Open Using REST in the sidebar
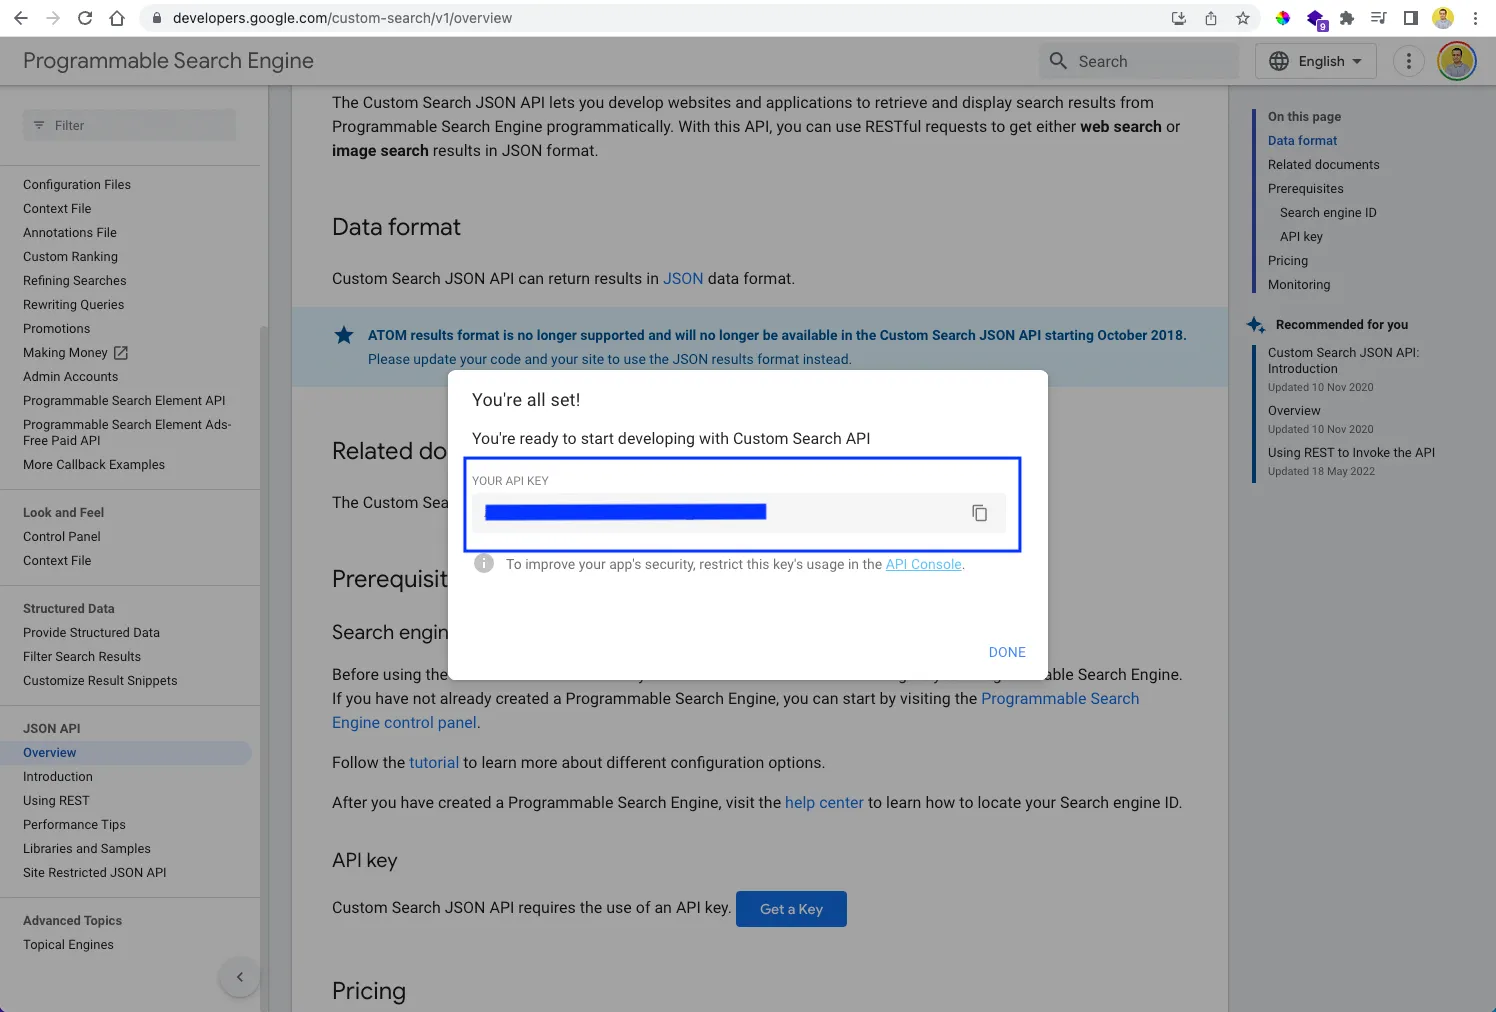Screen dimensions: 1496x1012 point(56,801)
